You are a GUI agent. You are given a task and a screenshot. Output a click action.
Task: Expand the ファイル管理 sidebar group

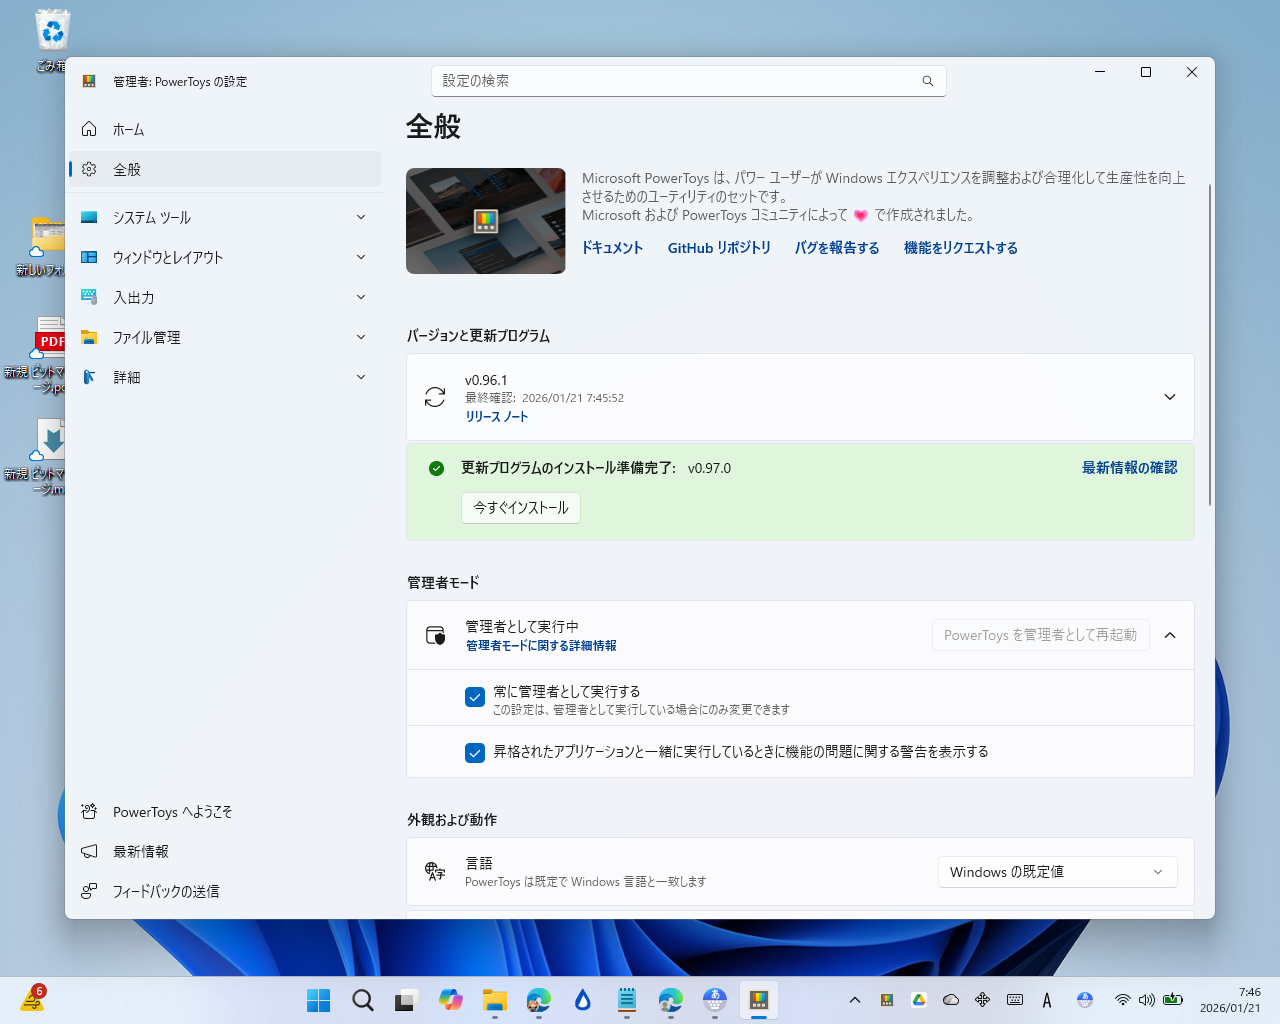click(361, 337)
